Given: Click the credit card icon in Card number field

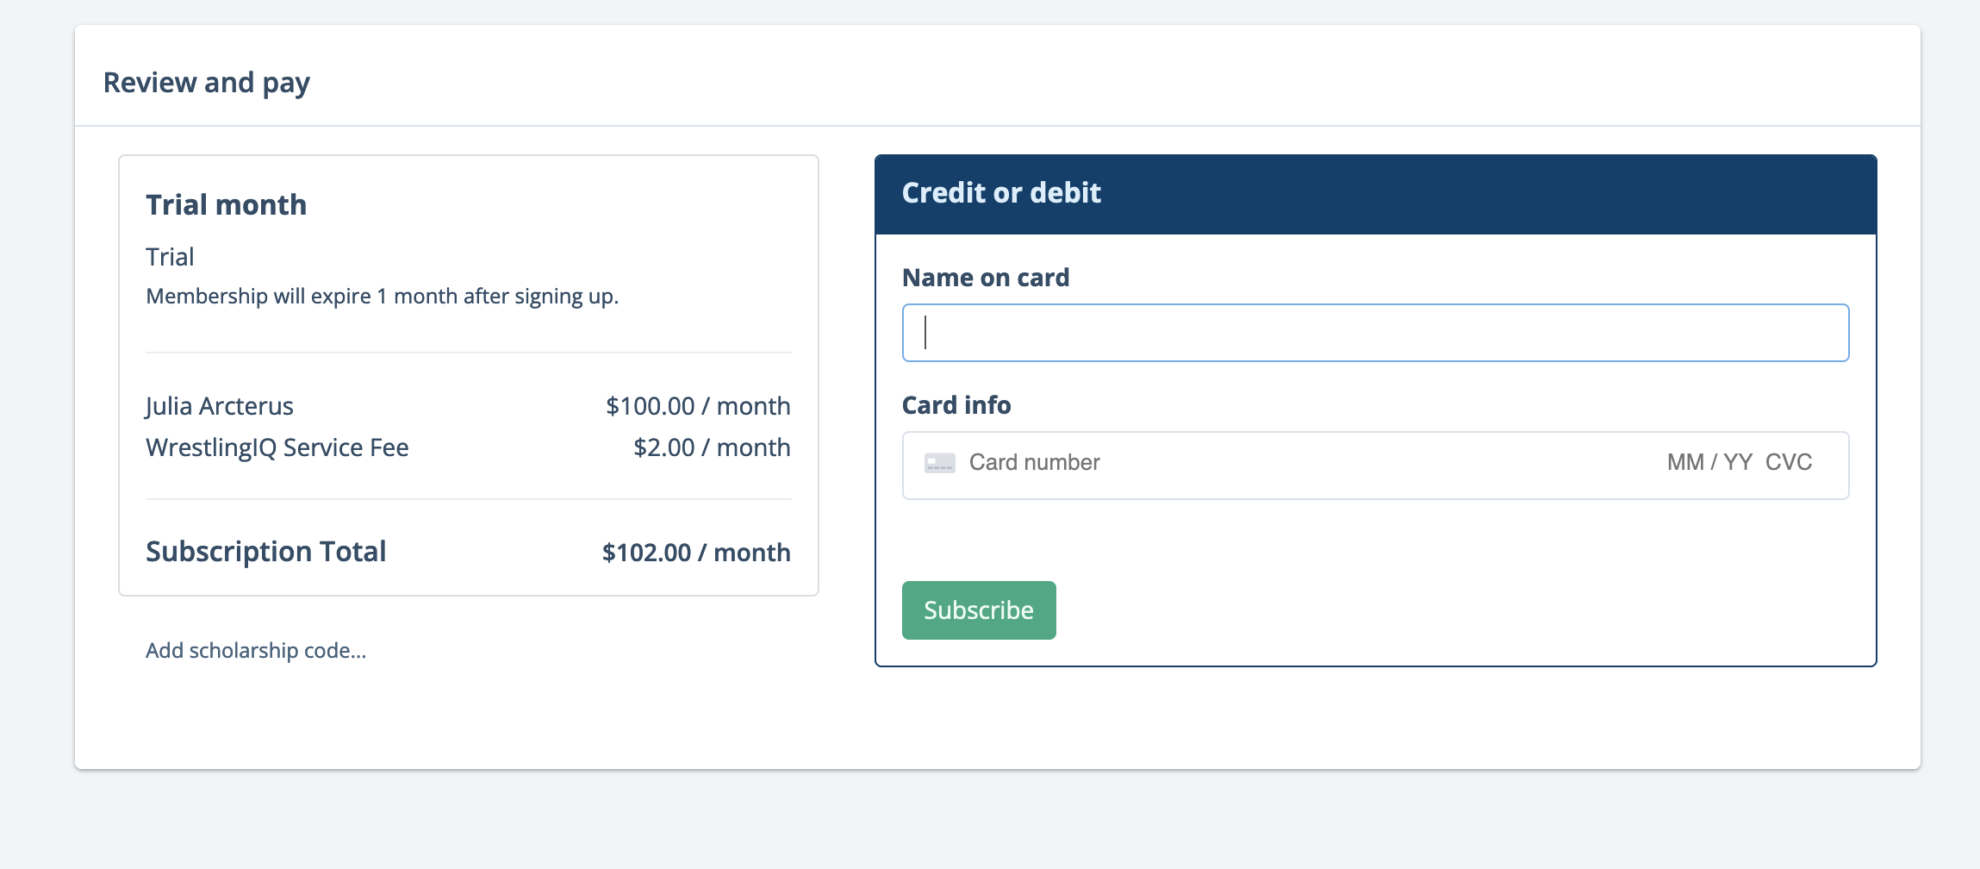Looking at the screenshot, I should click(938, 463).
